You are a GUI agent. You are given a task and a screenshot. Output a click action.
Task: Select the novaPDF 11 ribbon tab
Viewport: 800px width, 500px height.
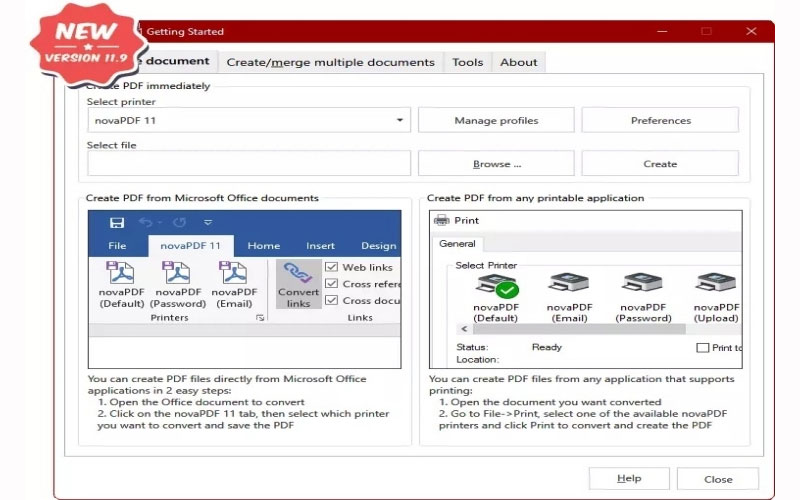coord(190,245)
